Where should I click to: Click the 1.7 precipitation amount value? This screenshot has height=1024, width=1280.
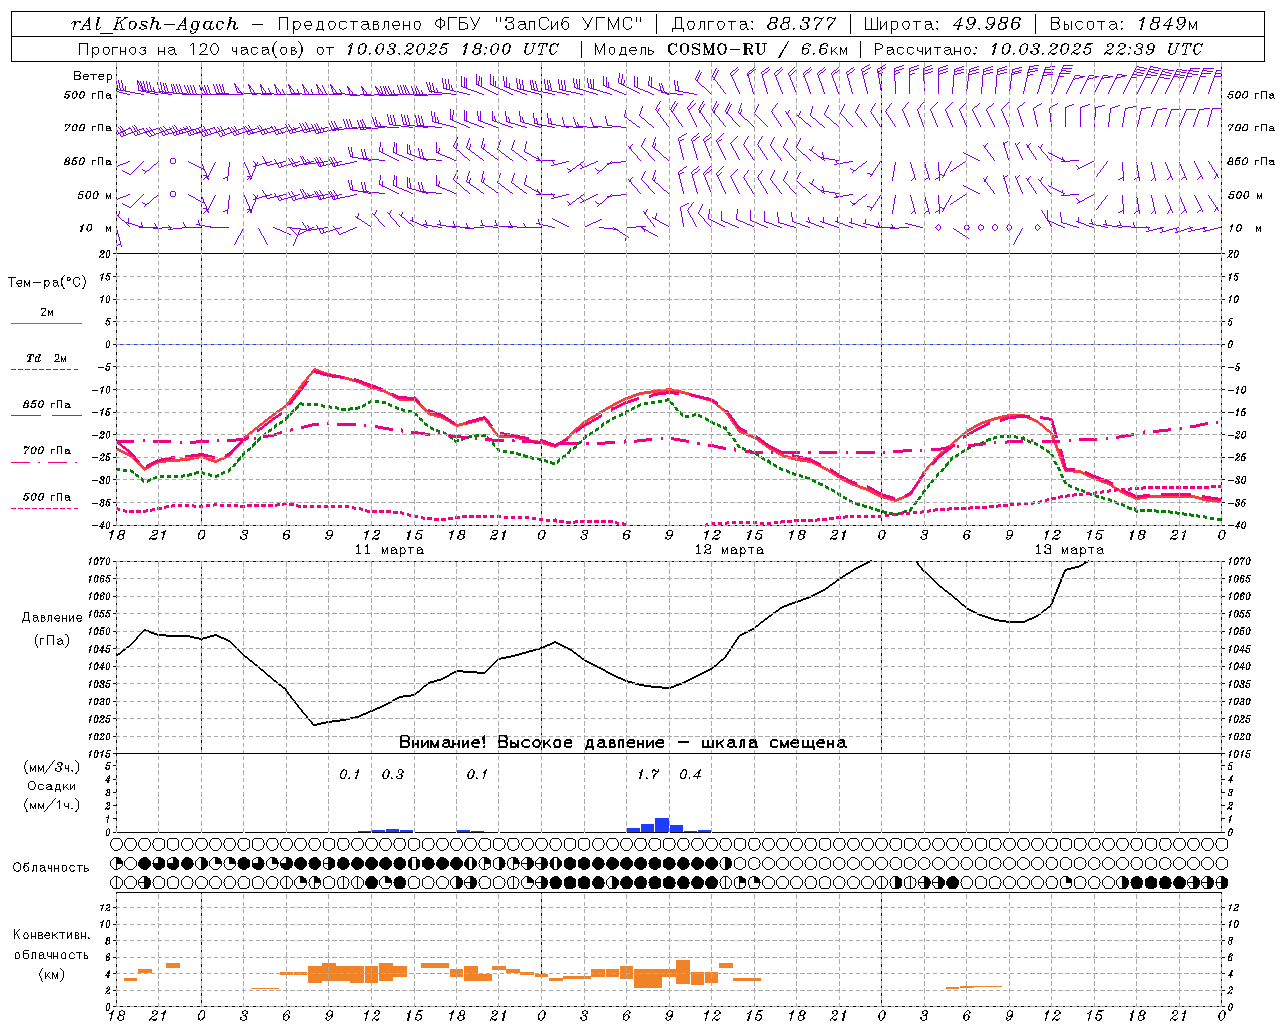pyautogui.click(x=648, y=774)
